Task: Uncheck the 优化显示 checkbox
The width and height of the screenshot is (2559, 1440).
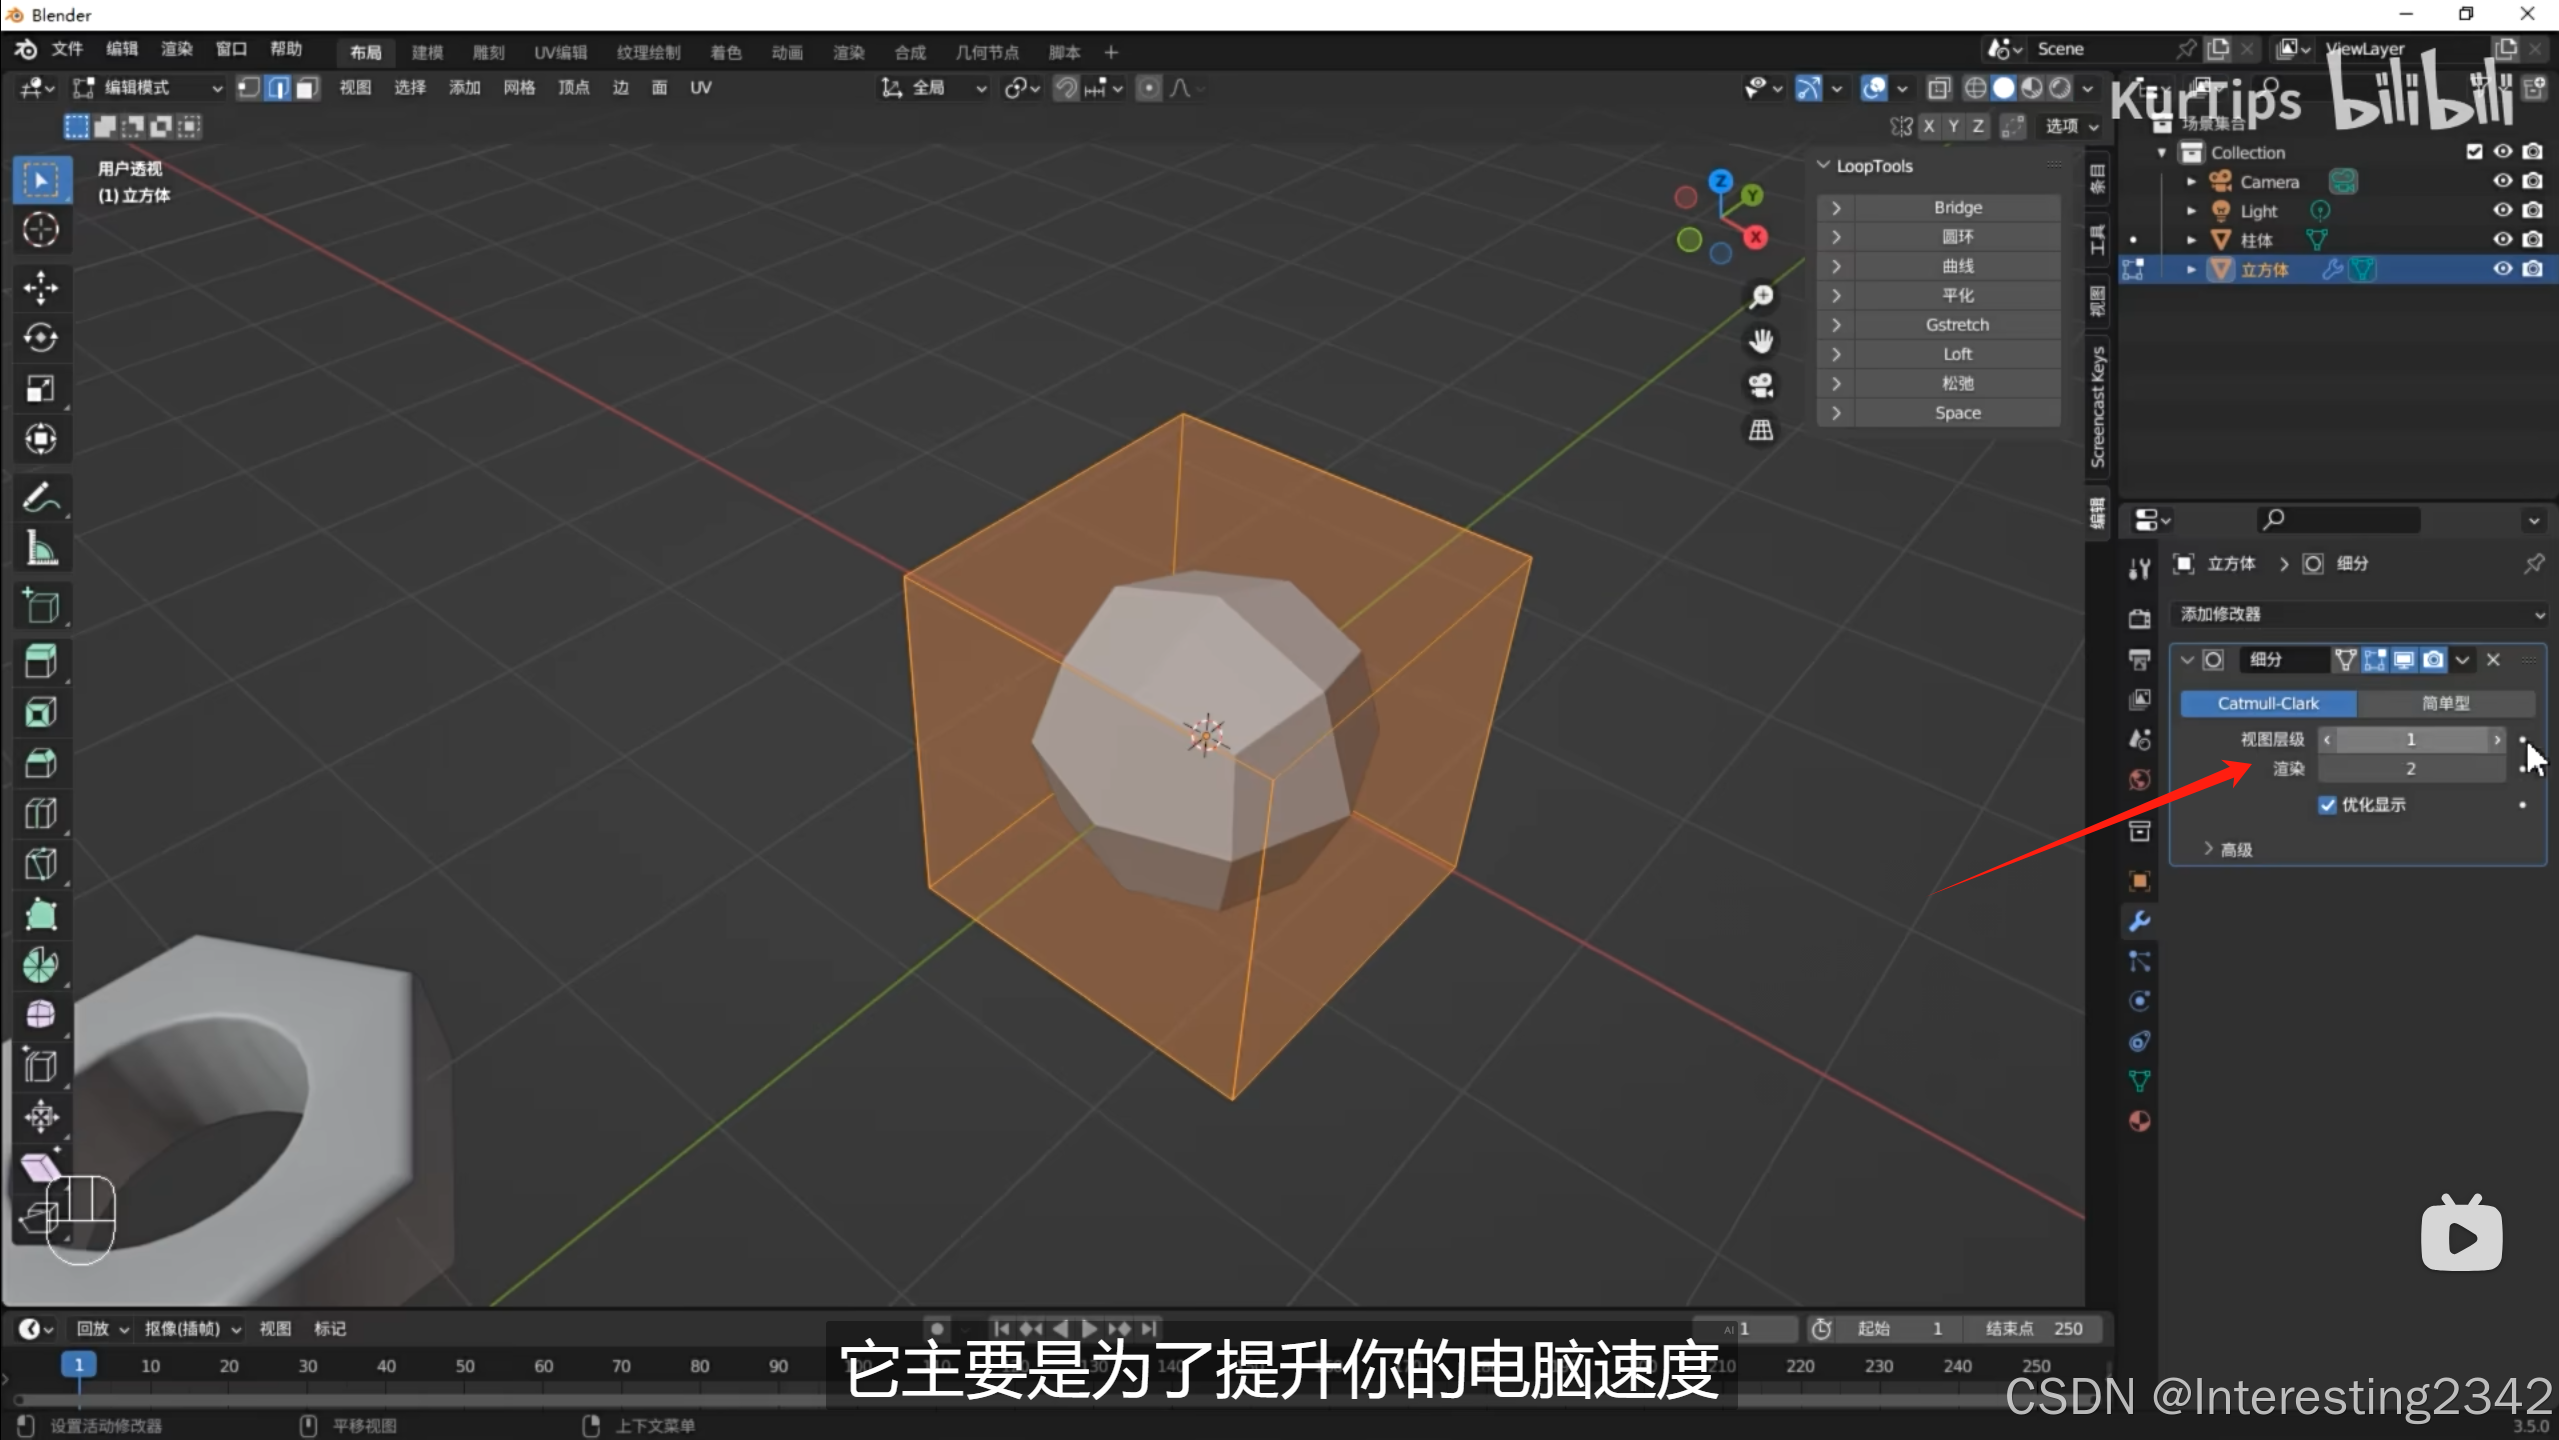Action: pos(2327,805)
